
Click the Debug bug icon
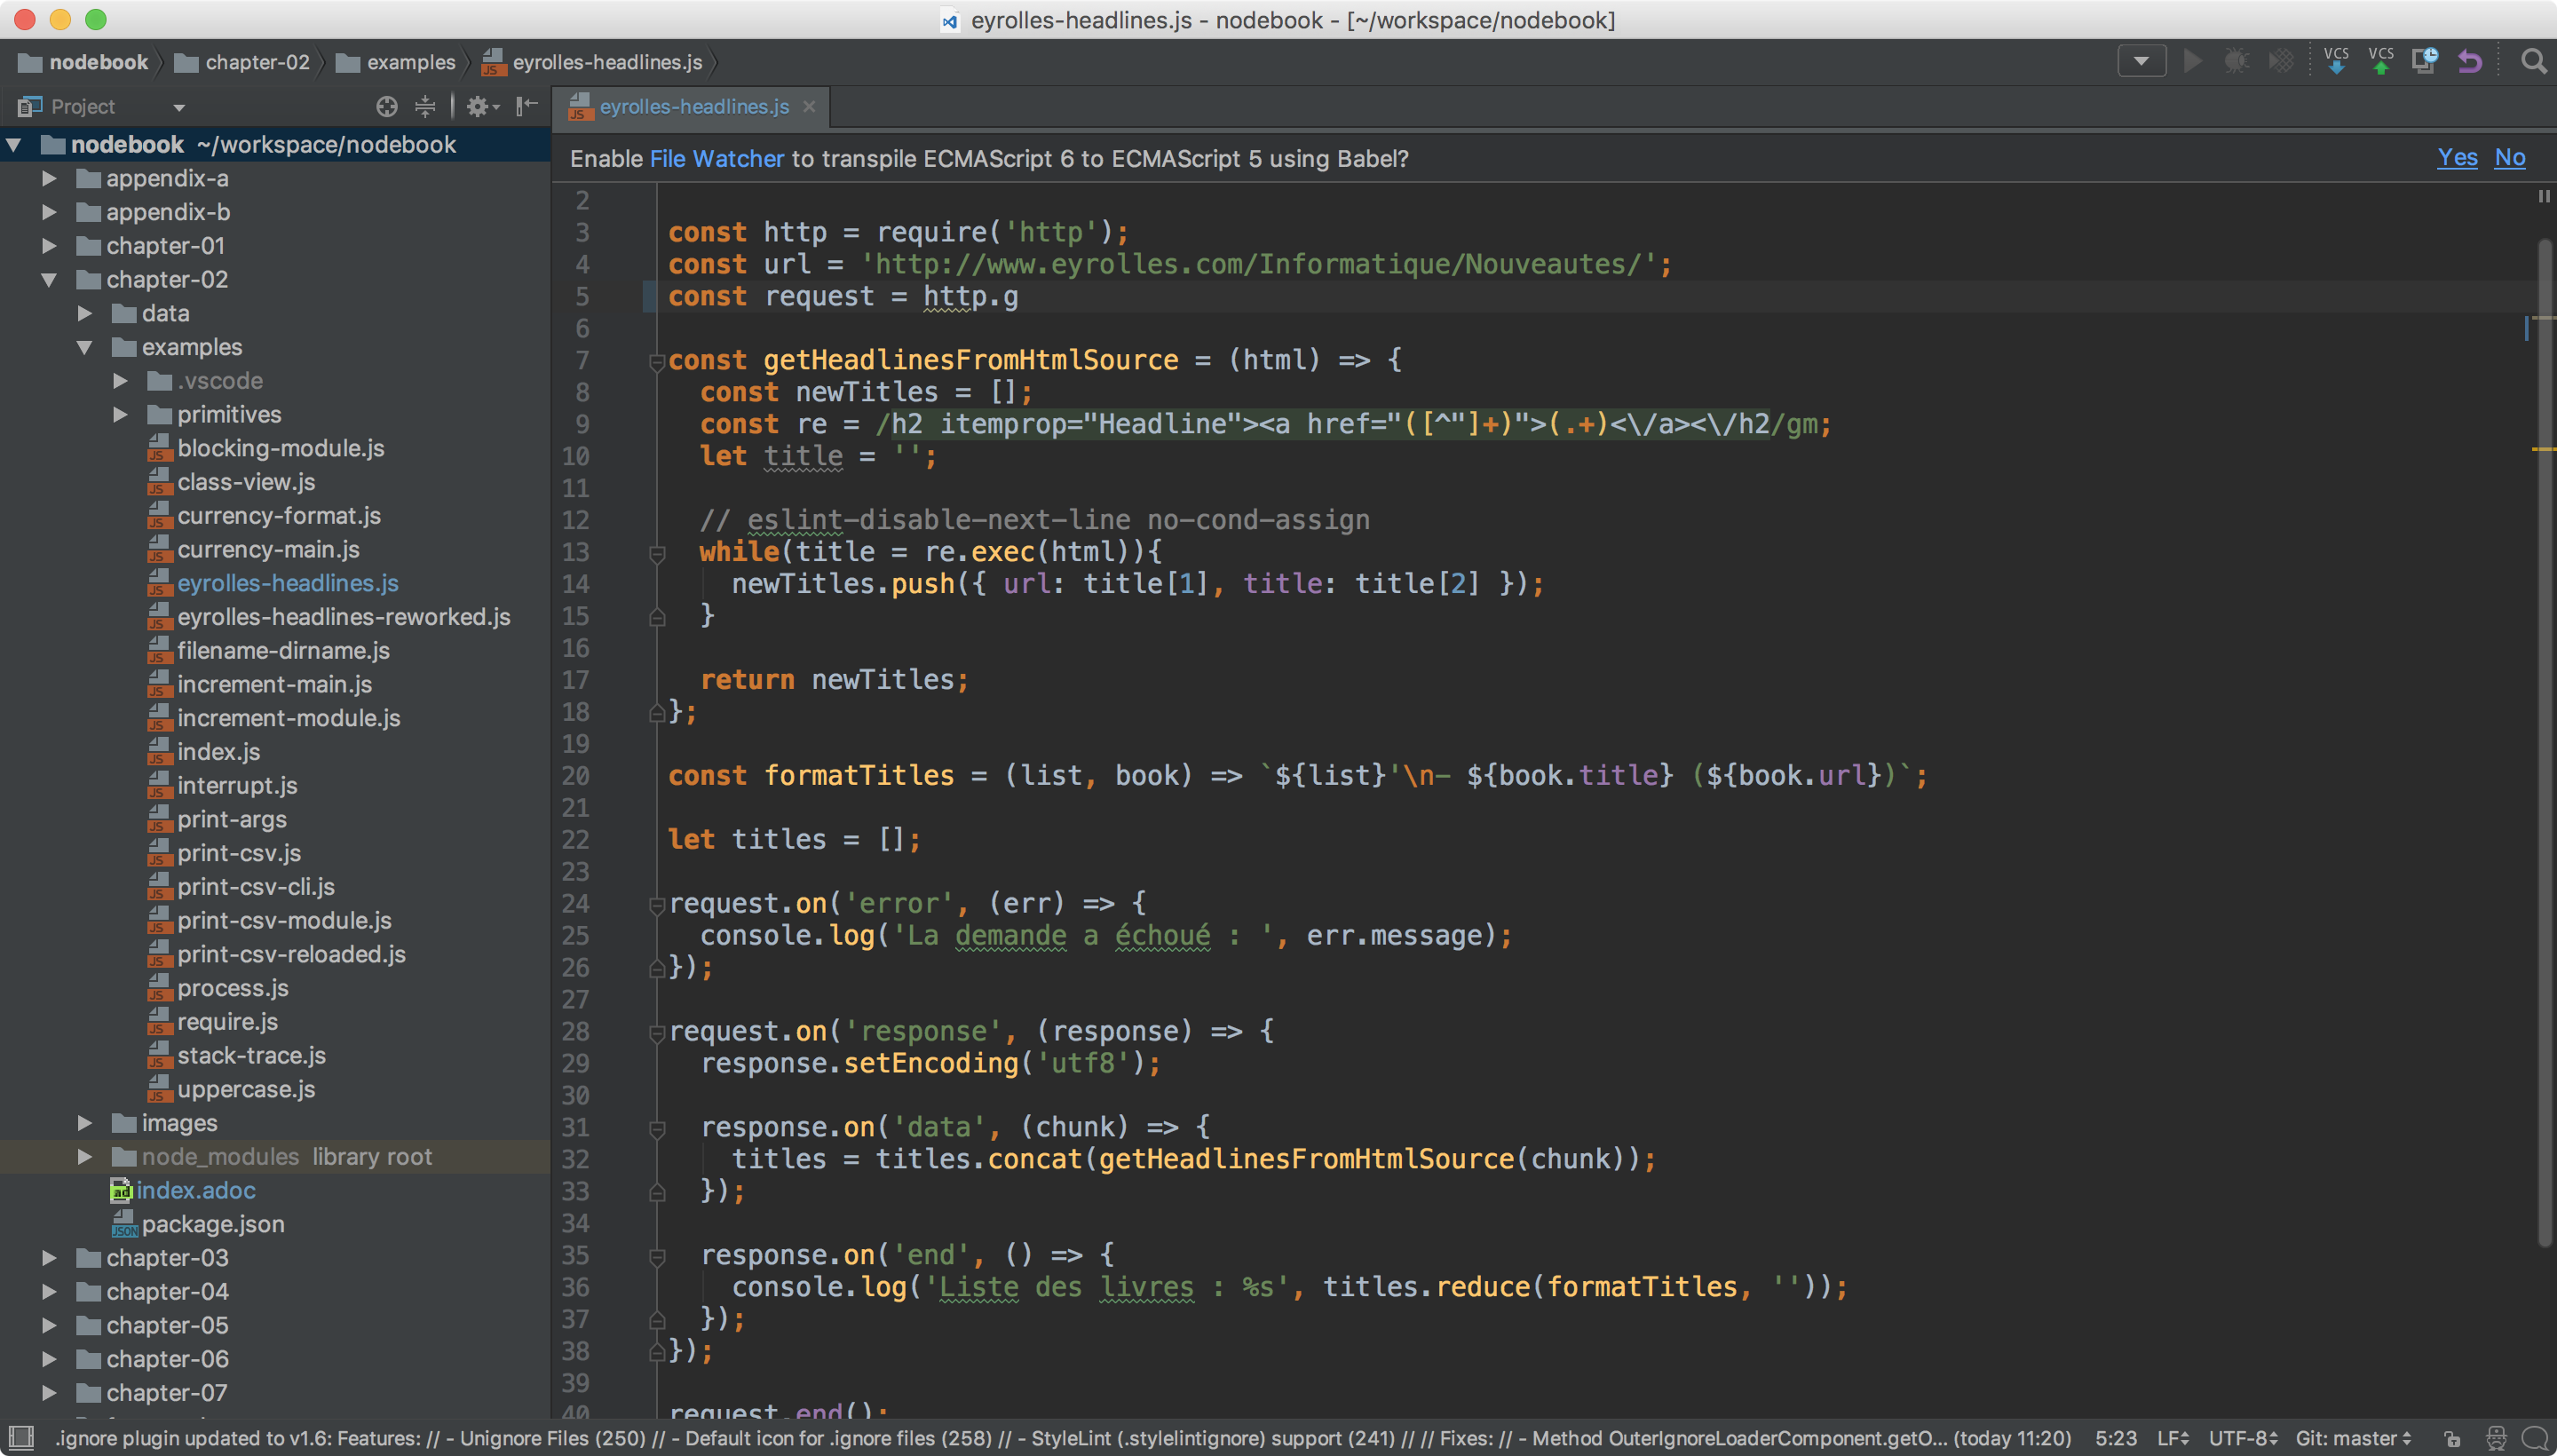click(2237, 61)
